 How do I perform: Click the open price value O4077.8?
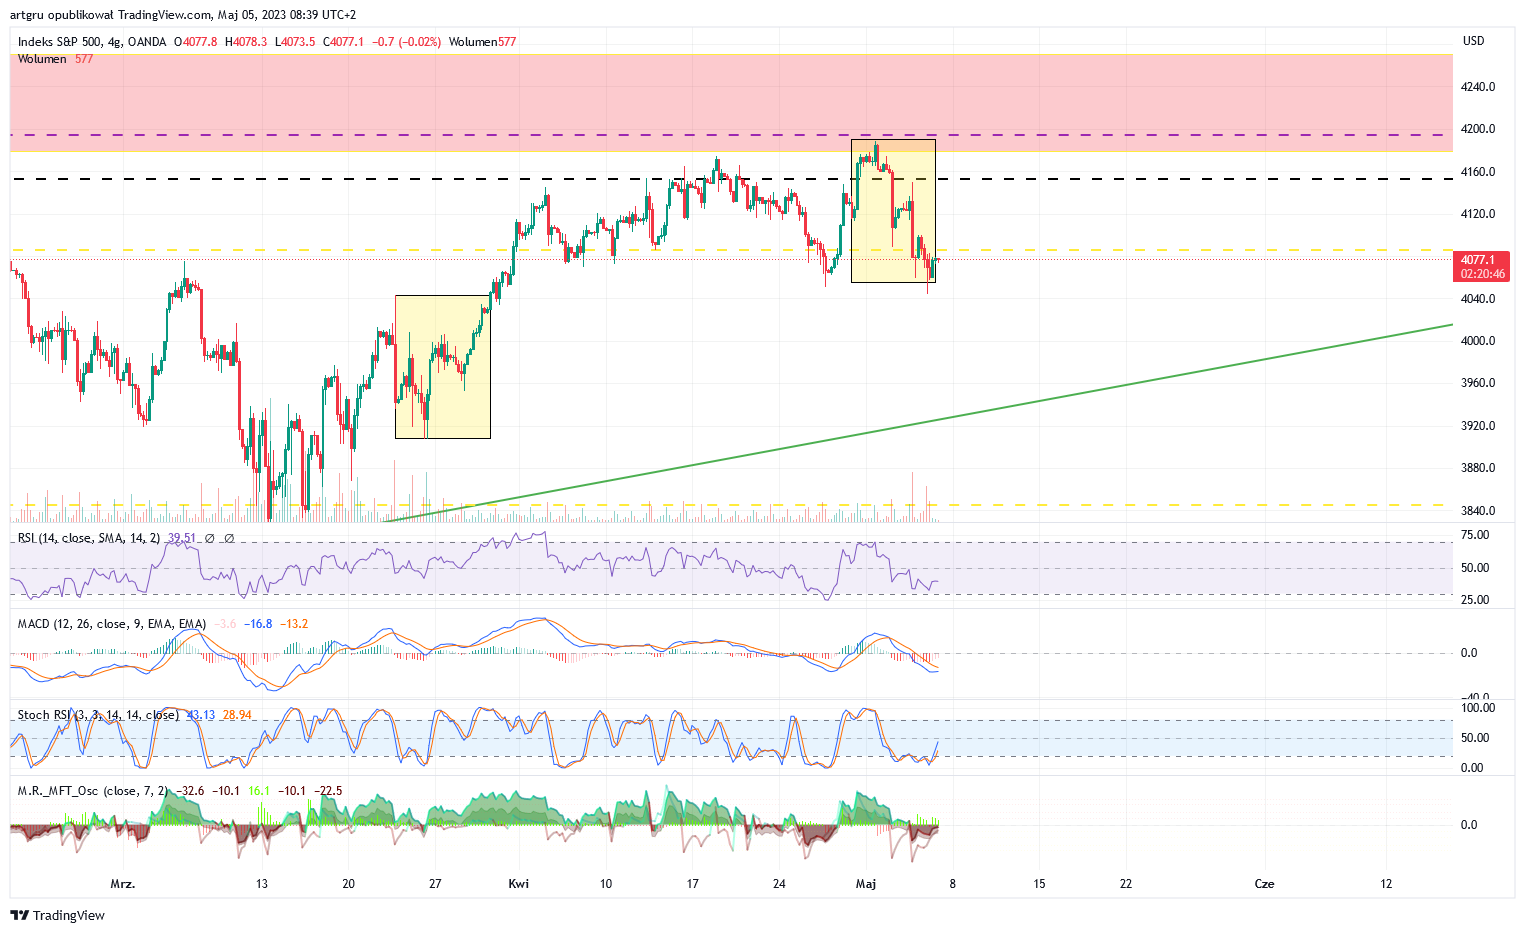tap(195, 42)
